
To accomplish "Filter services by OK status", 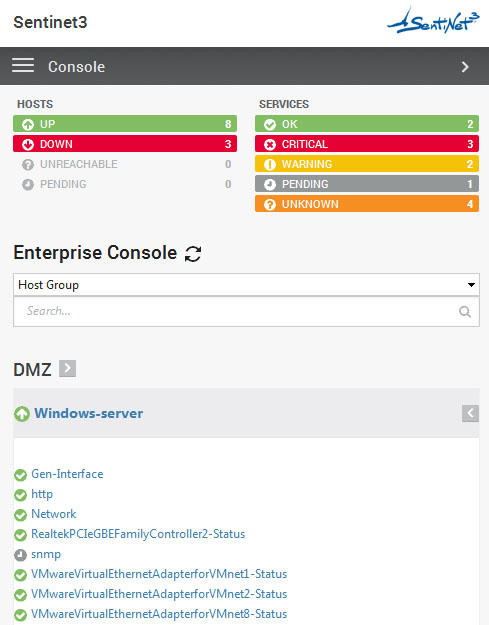I will [x=367, y=124].
